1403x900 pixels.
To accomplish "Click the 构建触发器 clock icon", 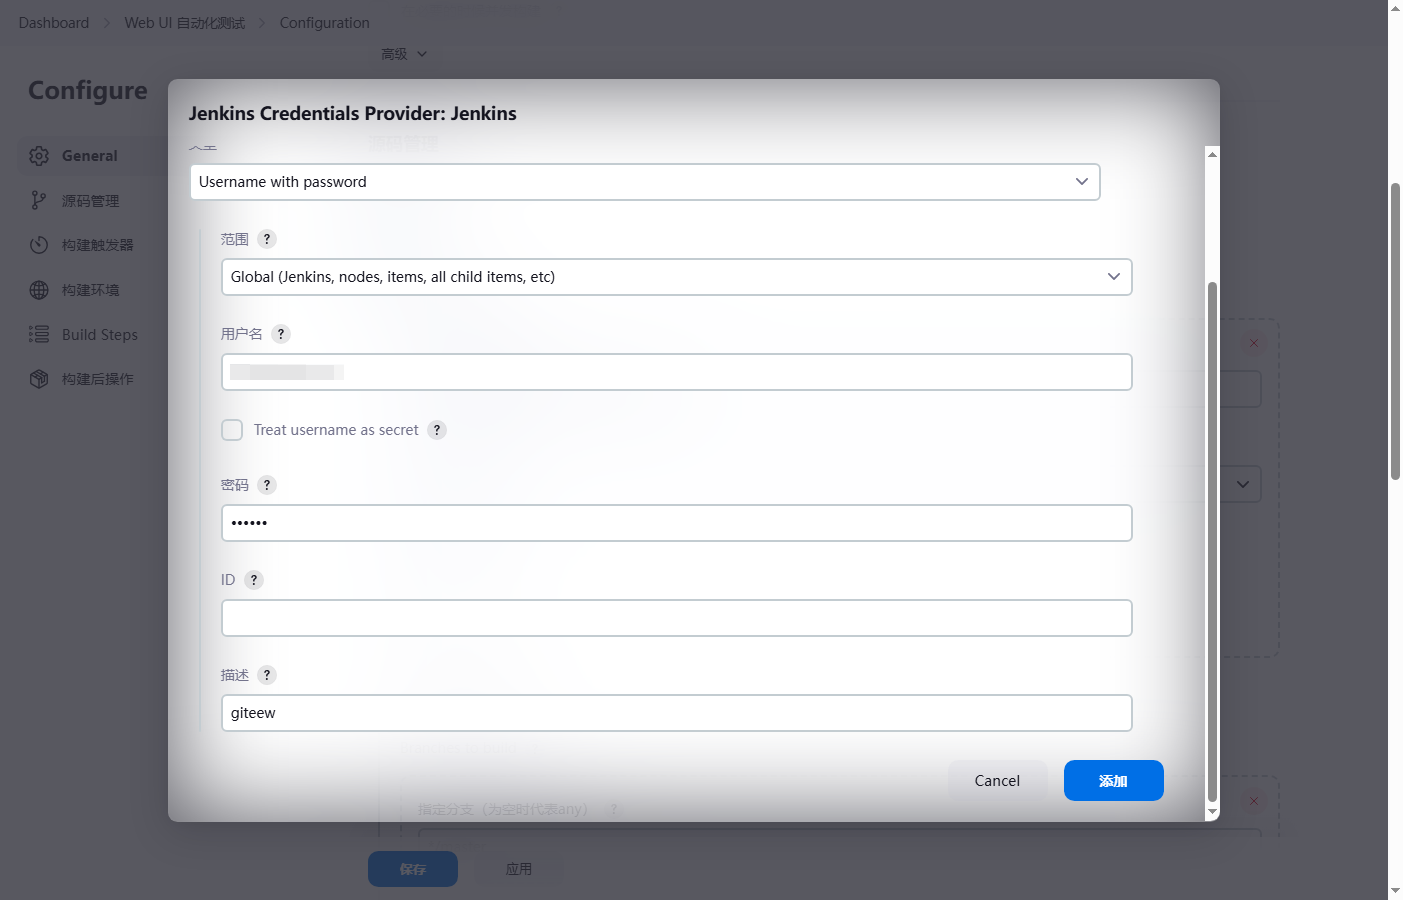I will (x=39, y=245).
